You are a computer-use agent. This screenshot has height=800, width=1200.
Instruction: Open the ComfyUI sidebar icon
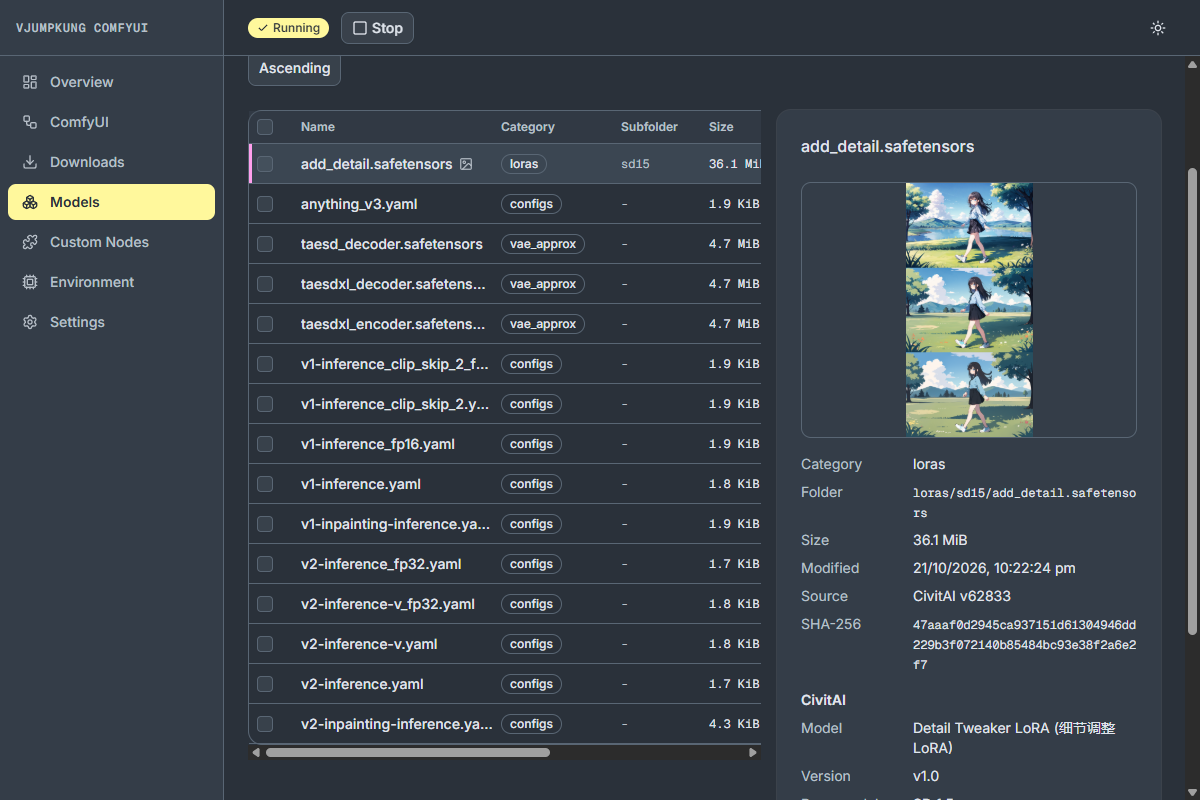(30, 122)
